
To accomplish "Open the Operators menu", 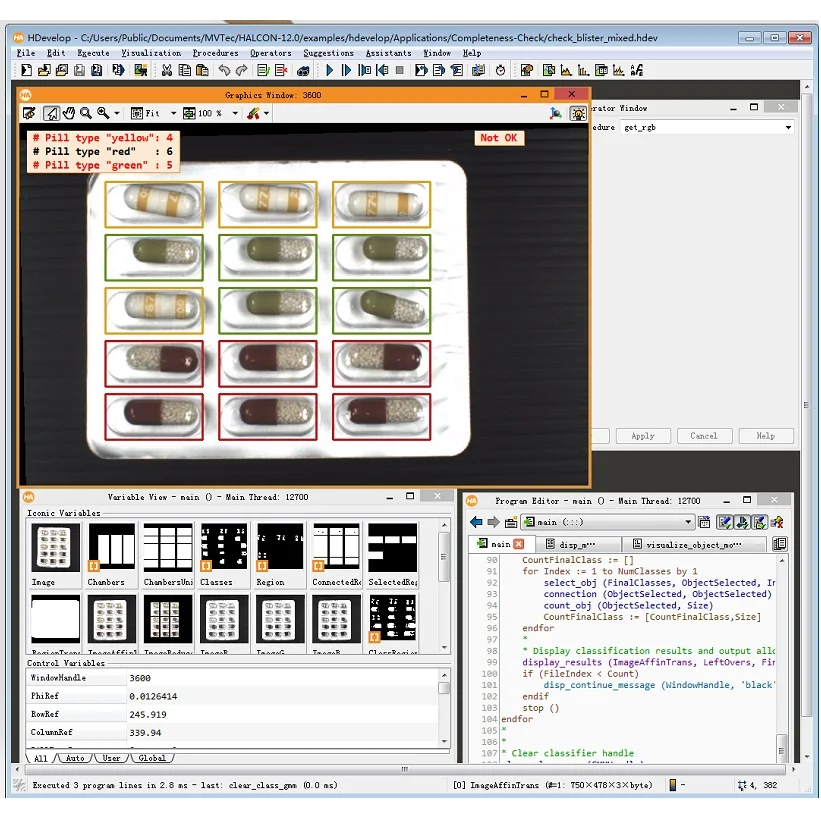I will coord(270,53).
